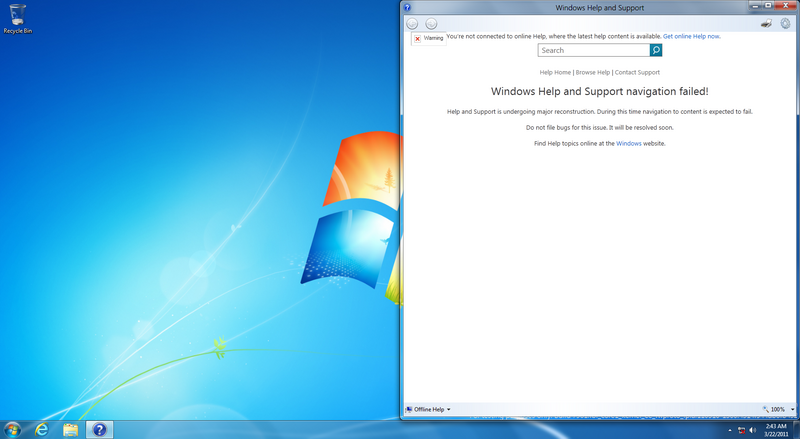Viewport: 800px width, 439px height.
Task: Follow the "Get online Help now" link
Action: point(691,36)
